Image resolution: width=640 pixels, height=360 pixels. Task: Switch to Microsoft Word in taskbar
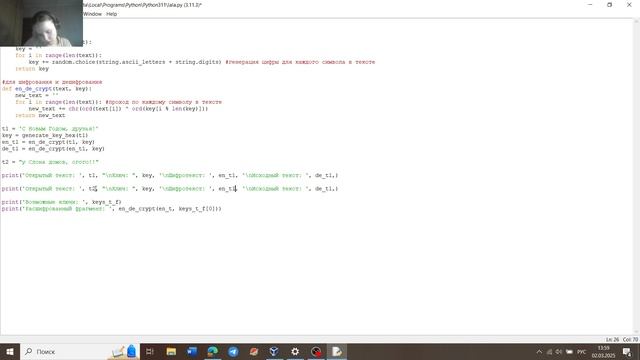pos(192,351)
